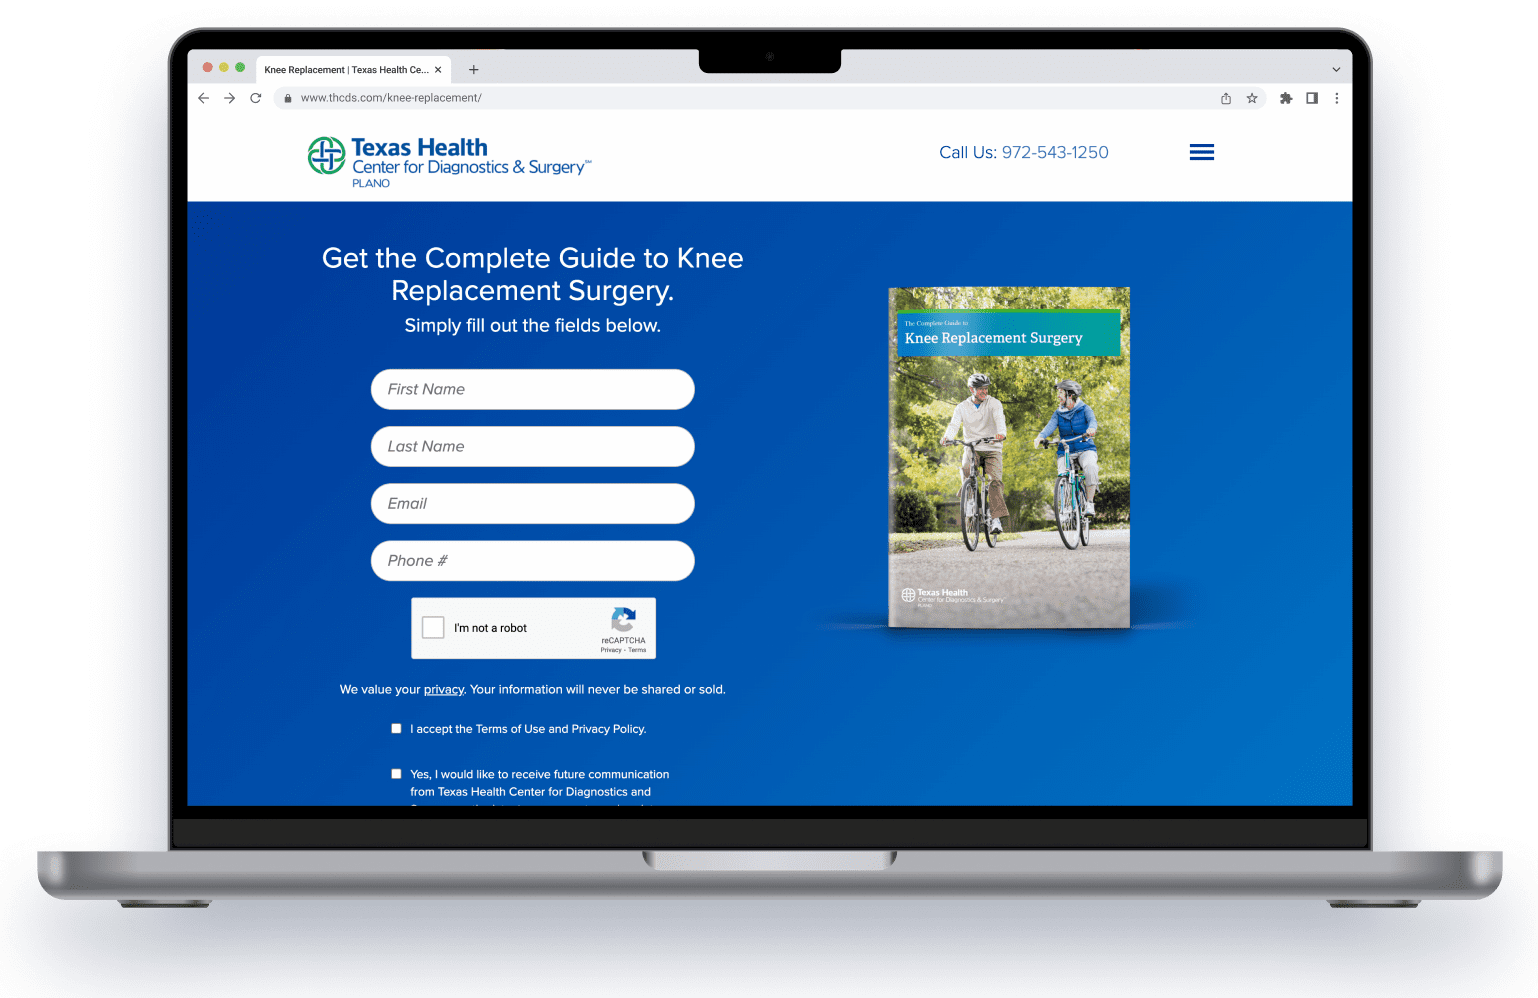The image size is (1538, 998).
Task: Click the share icon in address bar
Action: click(x=1226, y=98)
